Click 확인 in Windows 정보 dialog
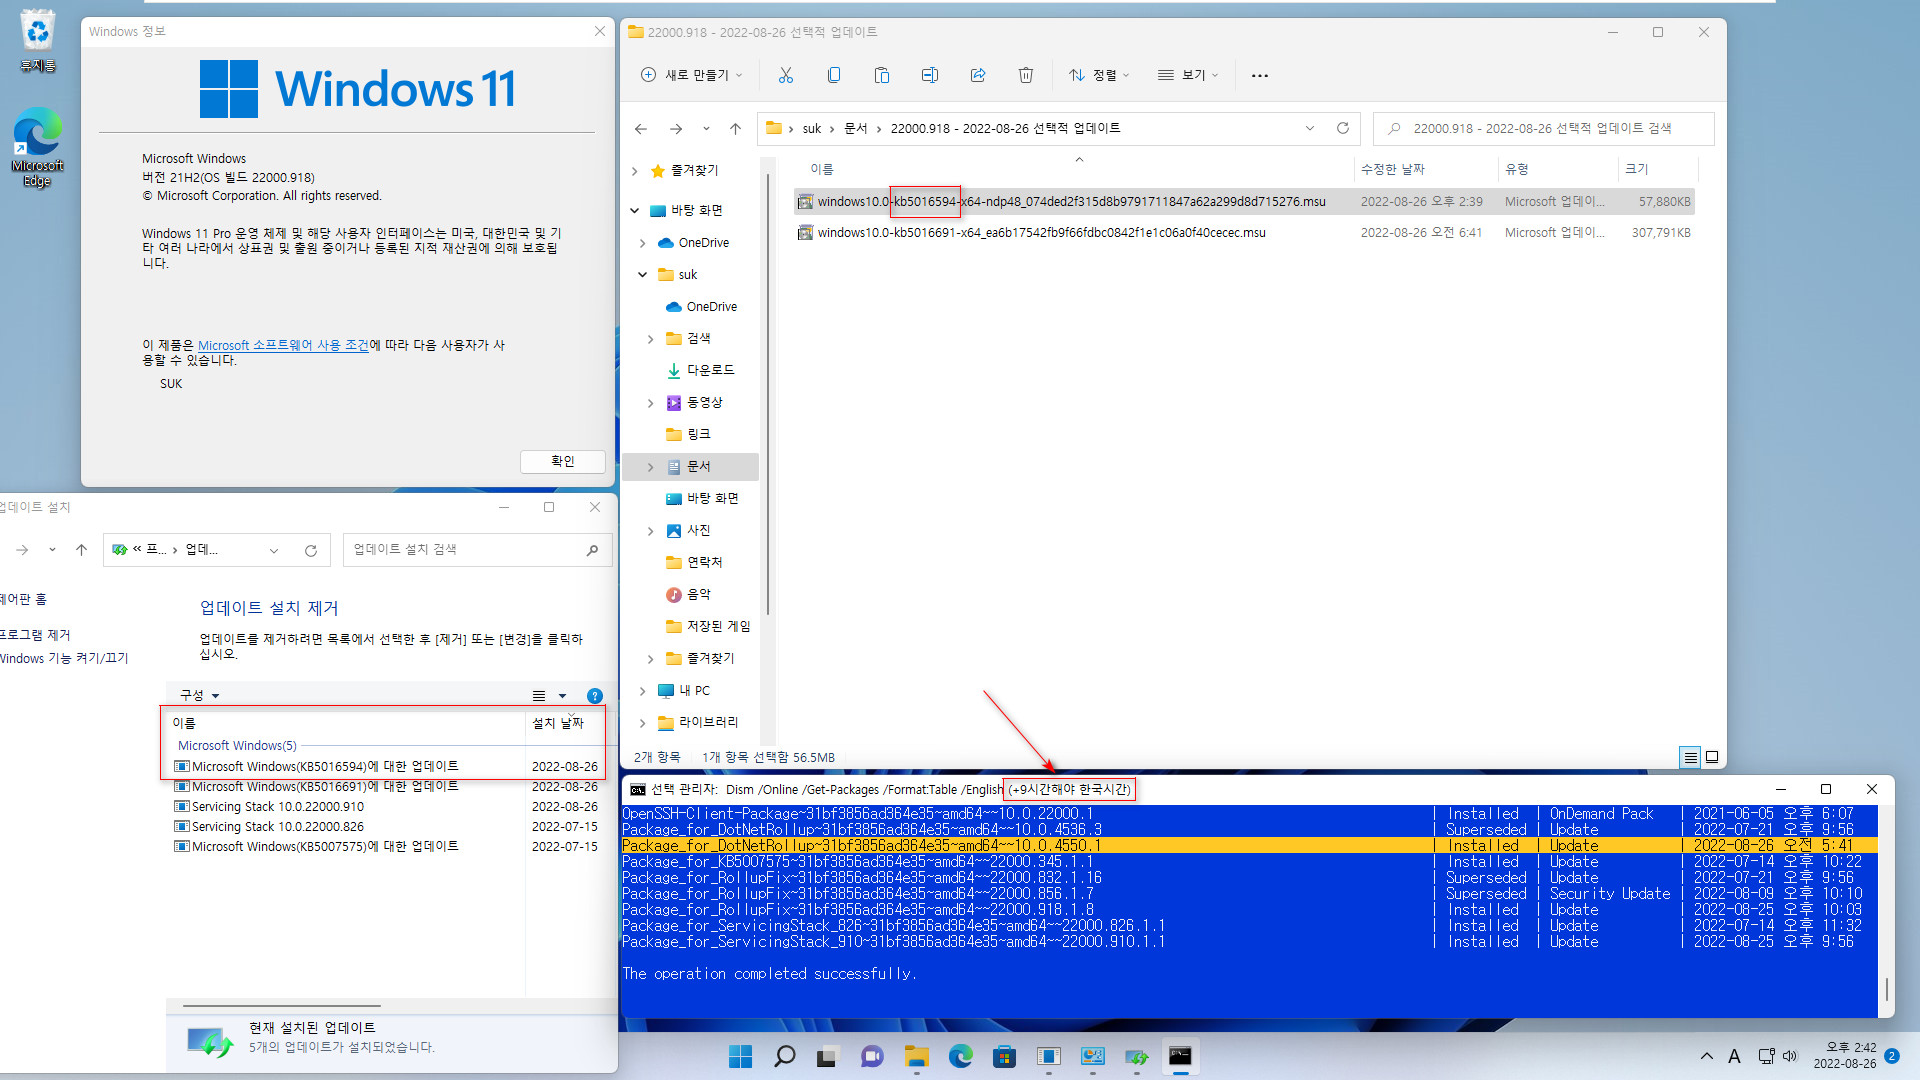This screenshot has height=1080, width=1920. click(x=563, y=461)
